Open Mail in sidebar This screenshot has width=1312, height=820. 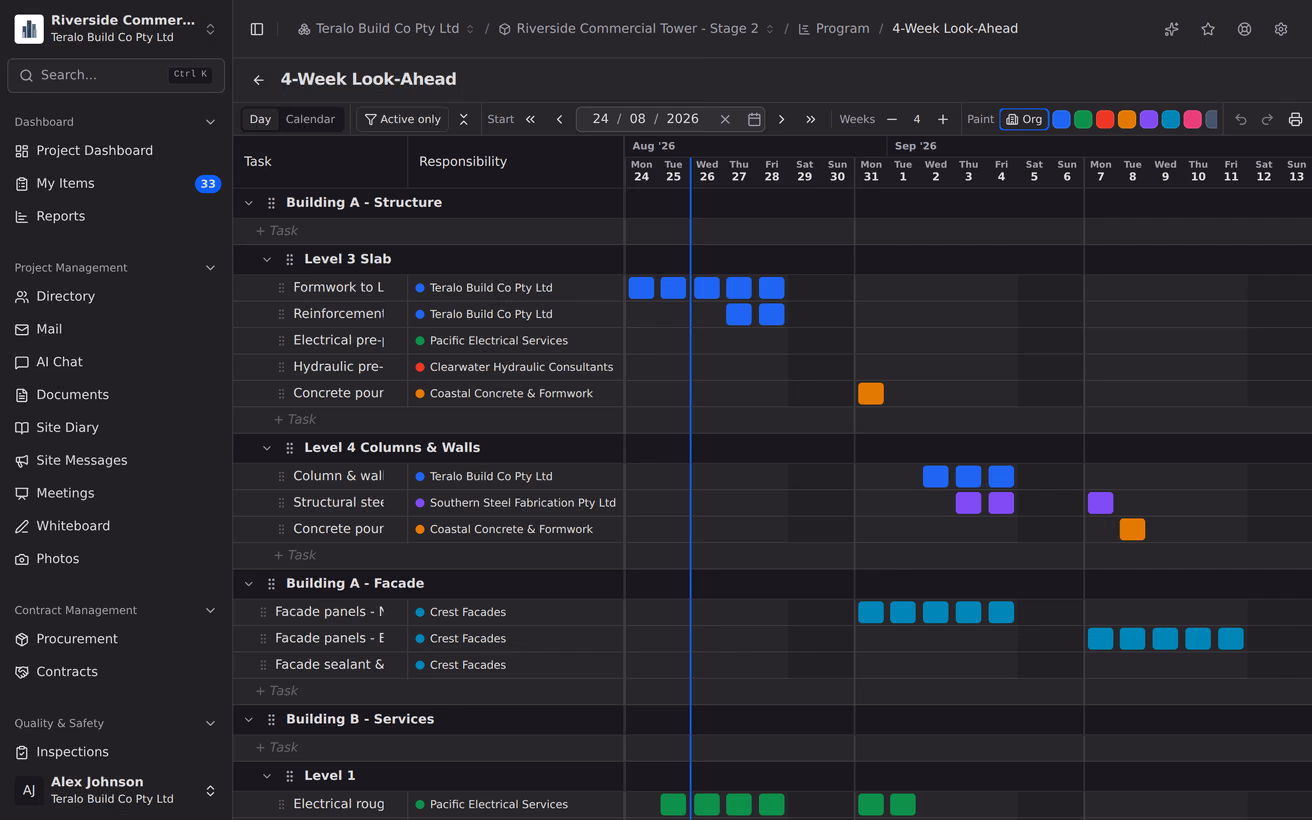(x=116, y=330)
